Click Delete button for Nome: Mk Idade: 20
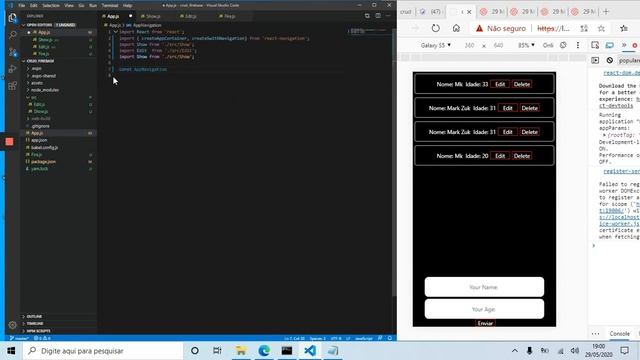 [x=522, y=156]
